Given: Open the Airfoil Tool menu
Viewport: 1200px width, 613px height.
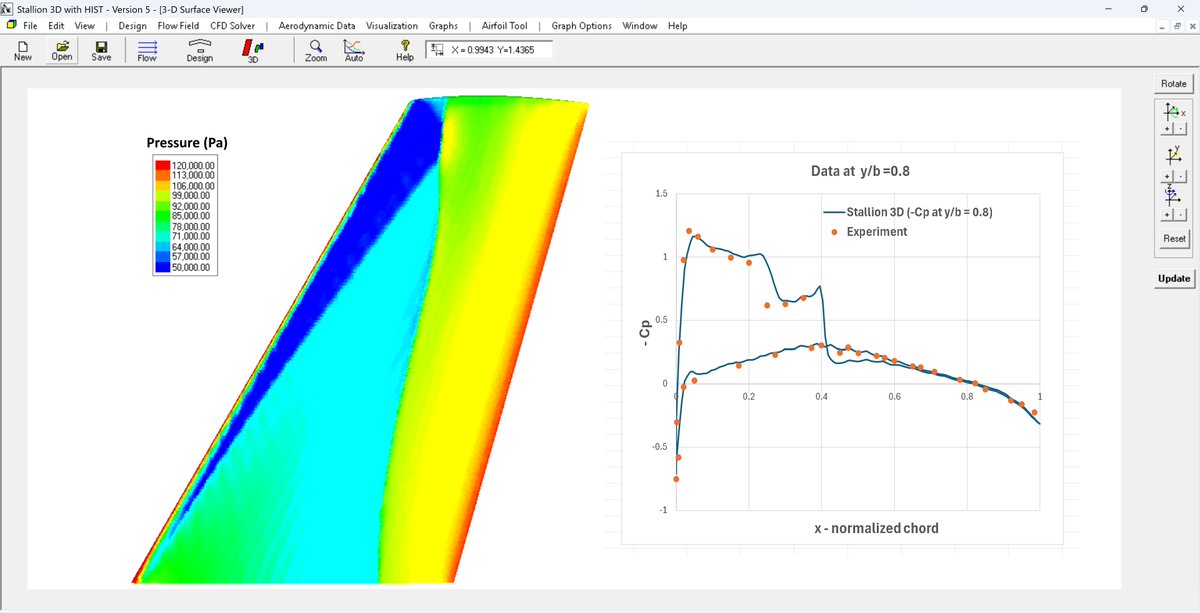Looking at the screenshot, I should tap(503, 25).
